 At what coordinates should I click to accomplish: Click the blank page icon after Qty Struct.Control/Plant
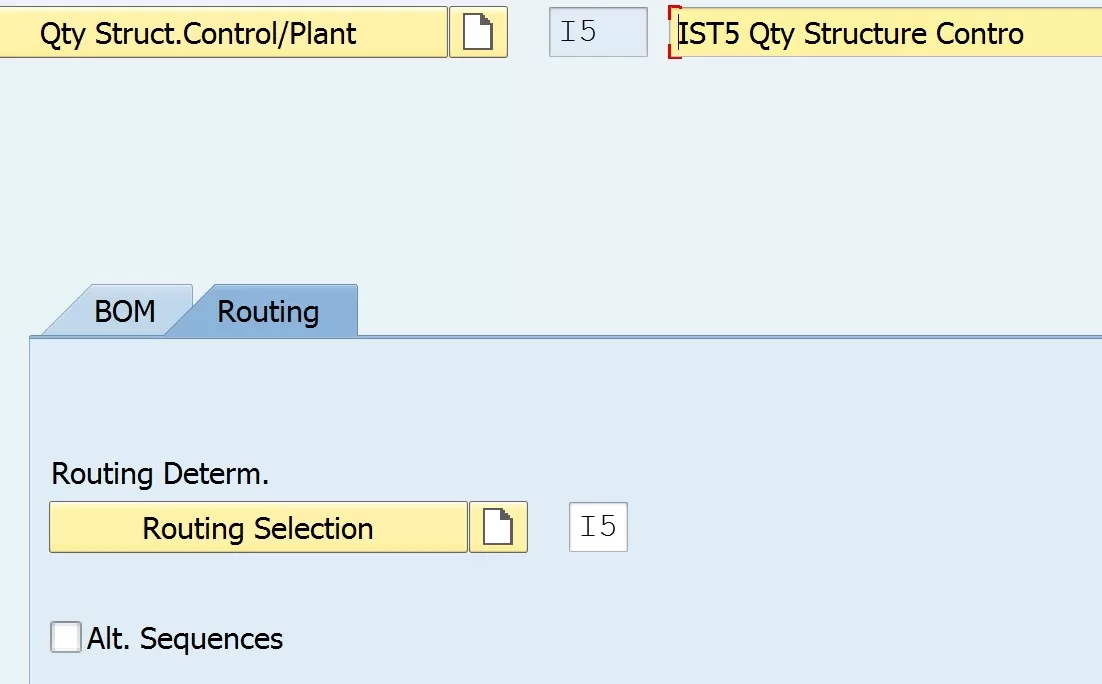coord(478,32)
